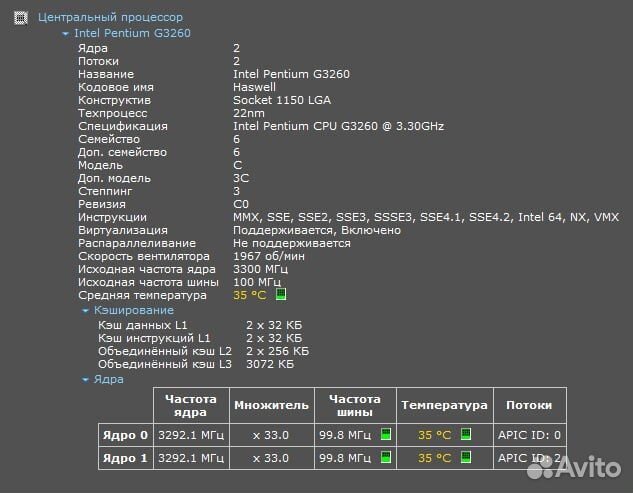Click Ядро 0 frequency cell 3292.1 МГц
633x493 pixels.
(x=191, y=435)
